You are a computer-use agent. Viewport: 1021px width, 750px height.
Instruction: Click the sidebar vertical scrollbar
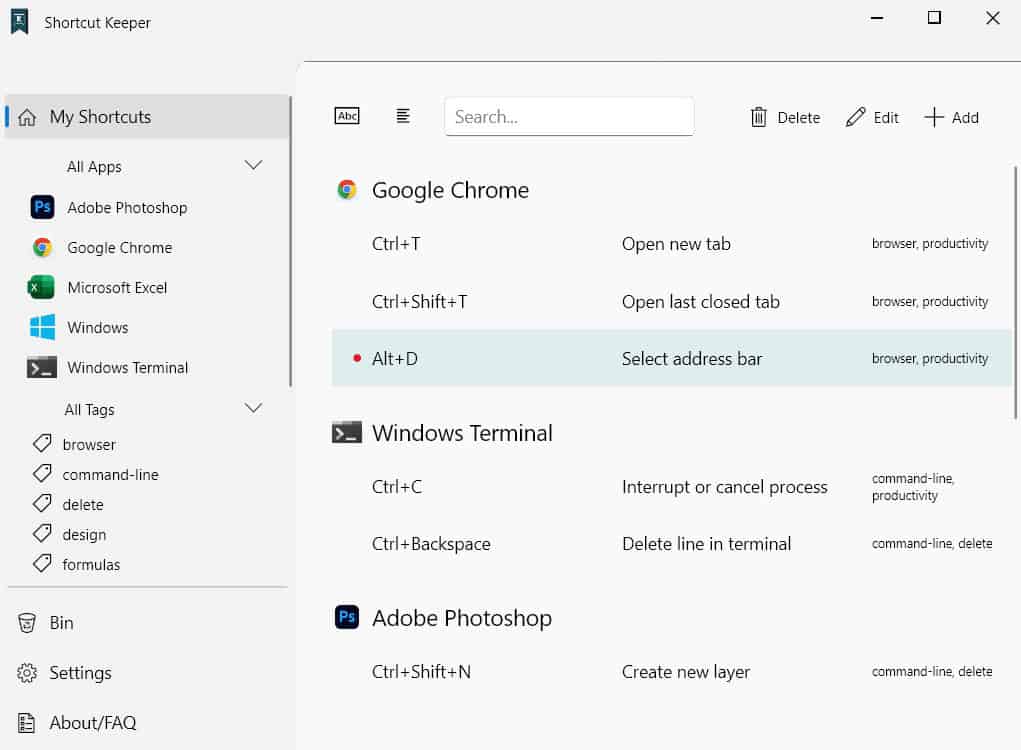tap(290, 242)
